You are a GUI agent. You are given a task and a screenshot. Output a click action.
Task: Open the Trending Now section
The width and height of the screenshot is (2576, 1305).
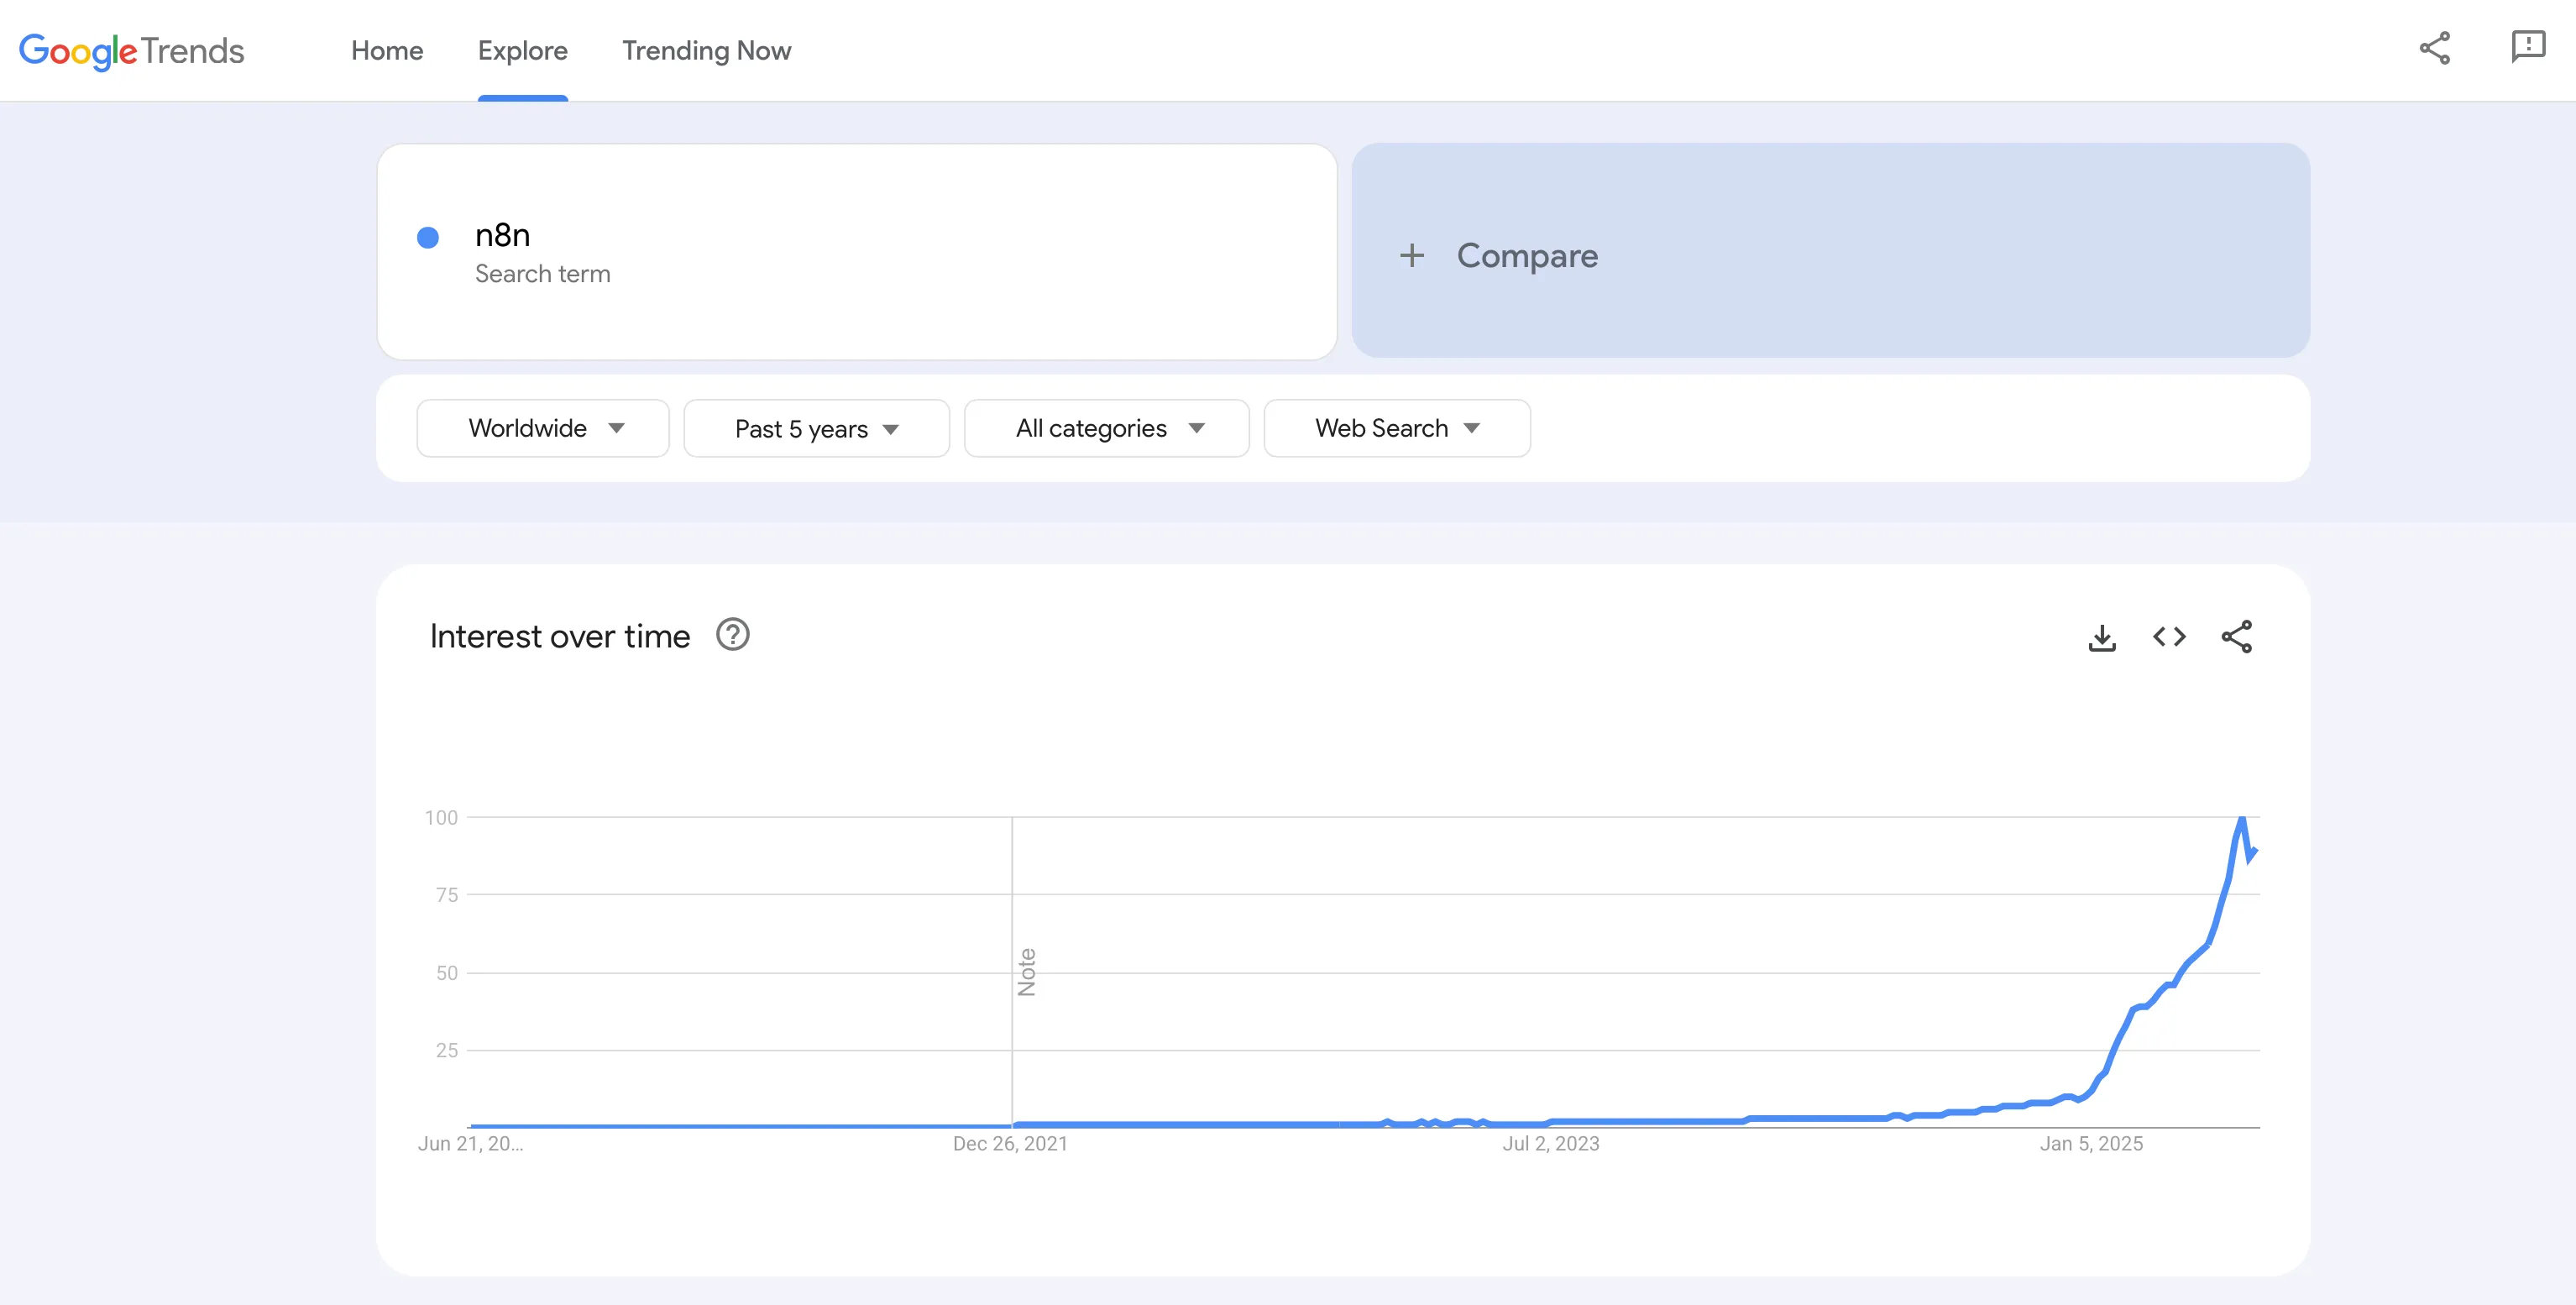click(707, 50)
